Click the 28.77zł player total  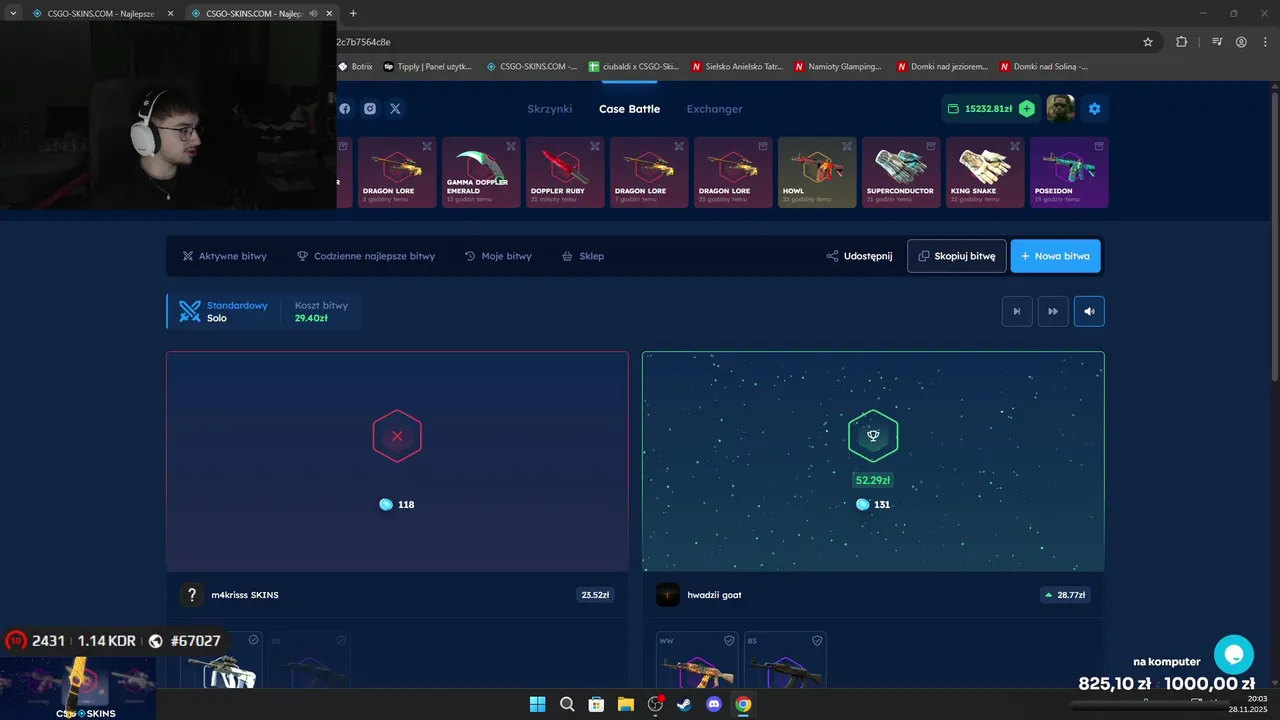click(x=1065, y=595)
